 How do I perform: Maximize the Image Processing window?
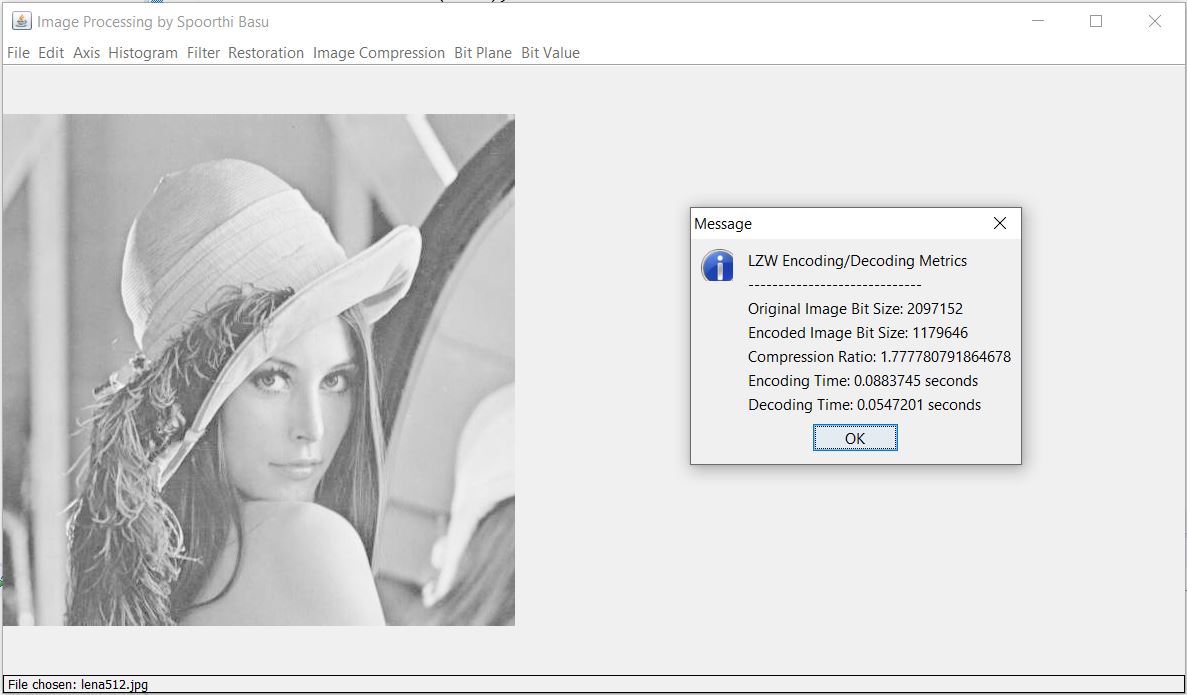[1095, 21]
